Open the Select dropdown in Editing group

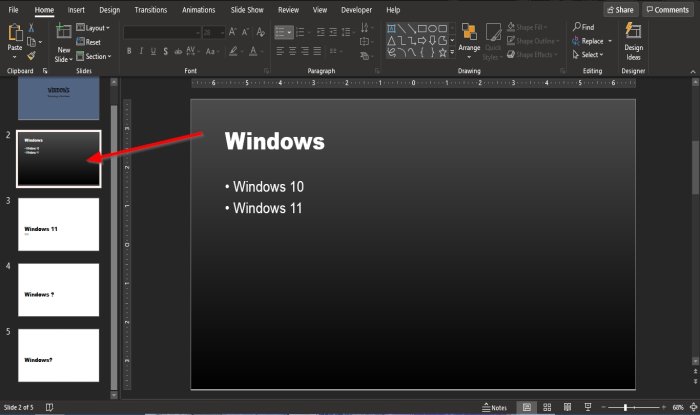point(590,55)
